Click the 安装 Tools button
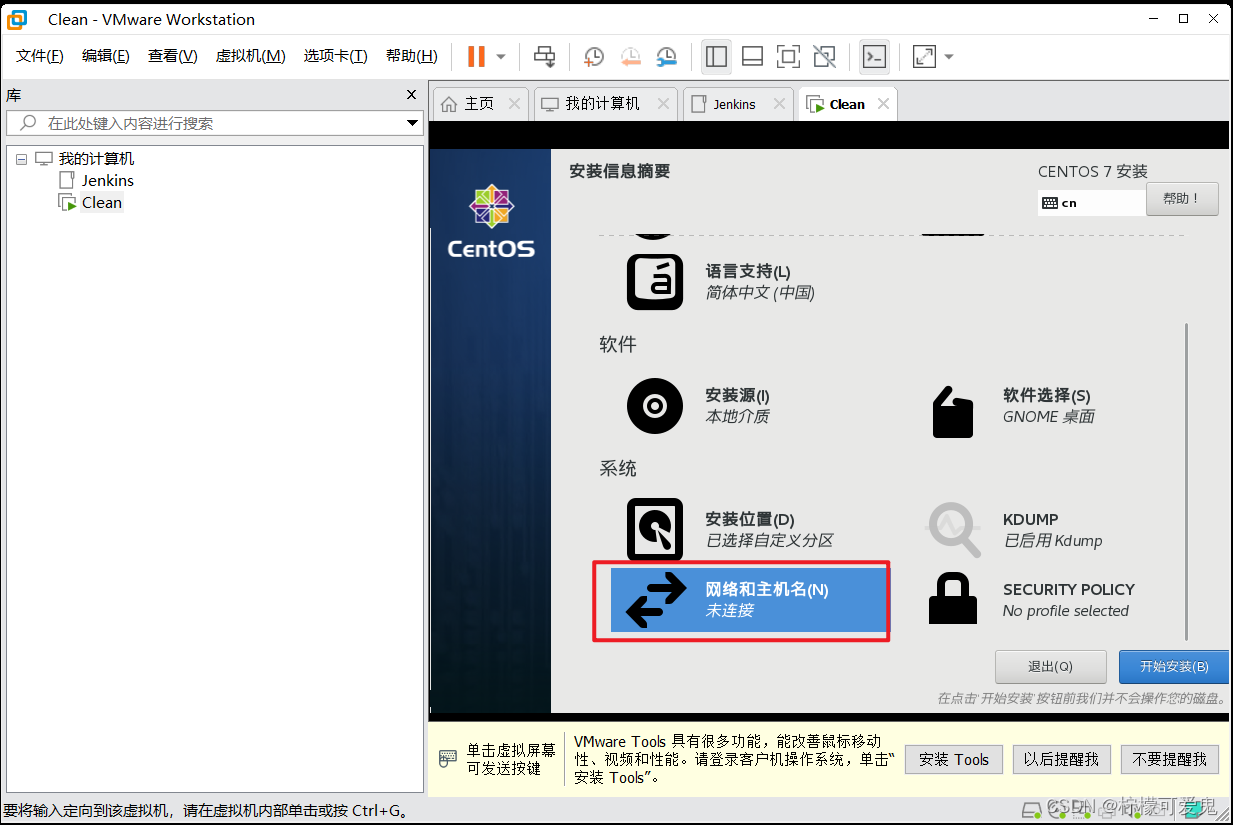The width and height of the screenshot is (1233, 825). (x=954, y=760)
